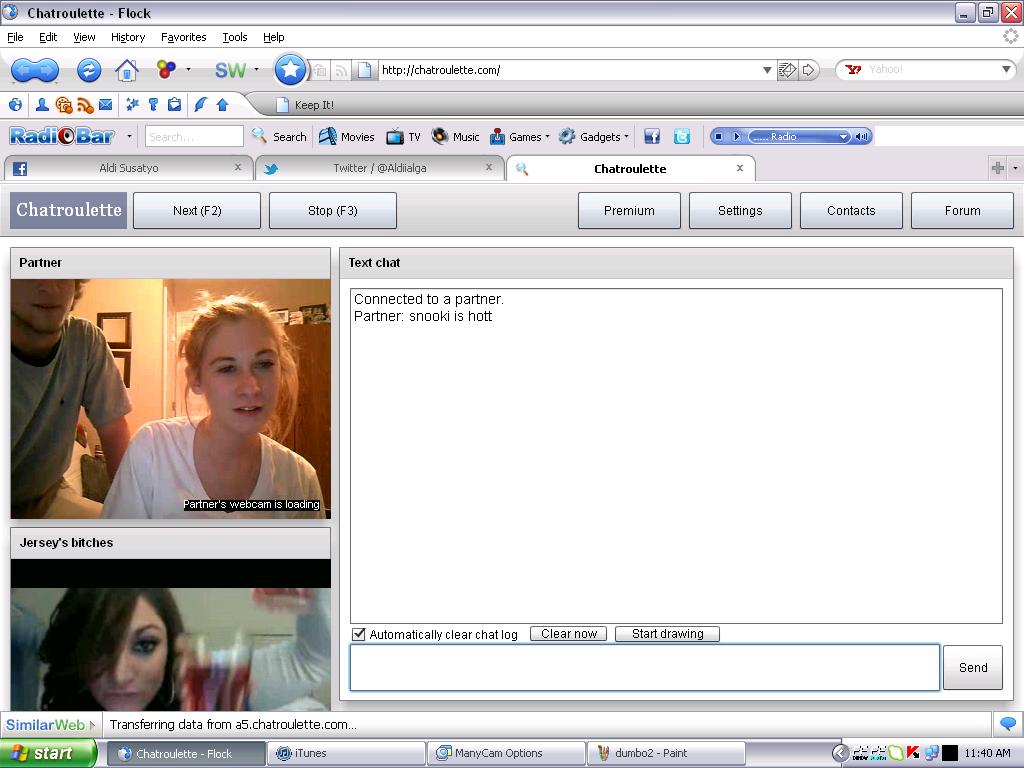The width and height of the screenshot is (1024, 768).
Task: Open the Tools menu
Action: 234,37
